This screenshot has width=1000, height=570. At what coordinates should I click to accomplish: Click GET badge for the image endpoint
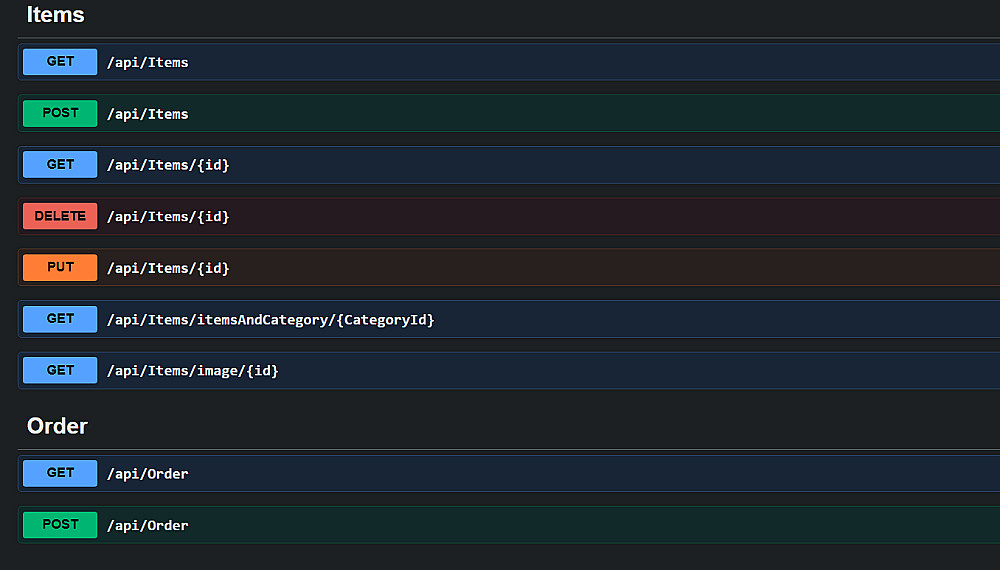click(60, 371)
